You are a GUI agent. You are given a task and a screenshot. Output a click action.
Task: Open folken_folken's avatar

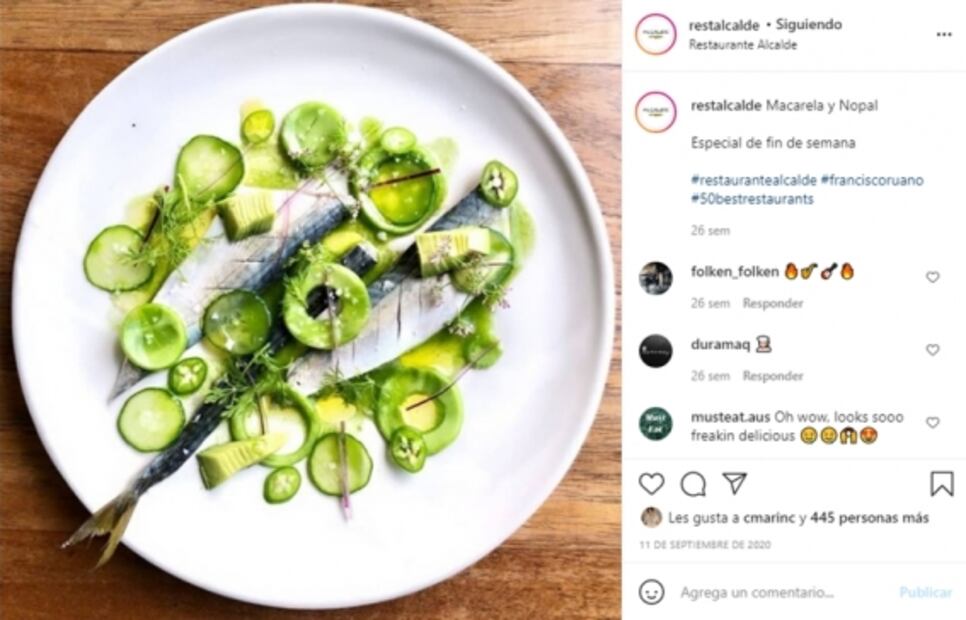(655, 278)
